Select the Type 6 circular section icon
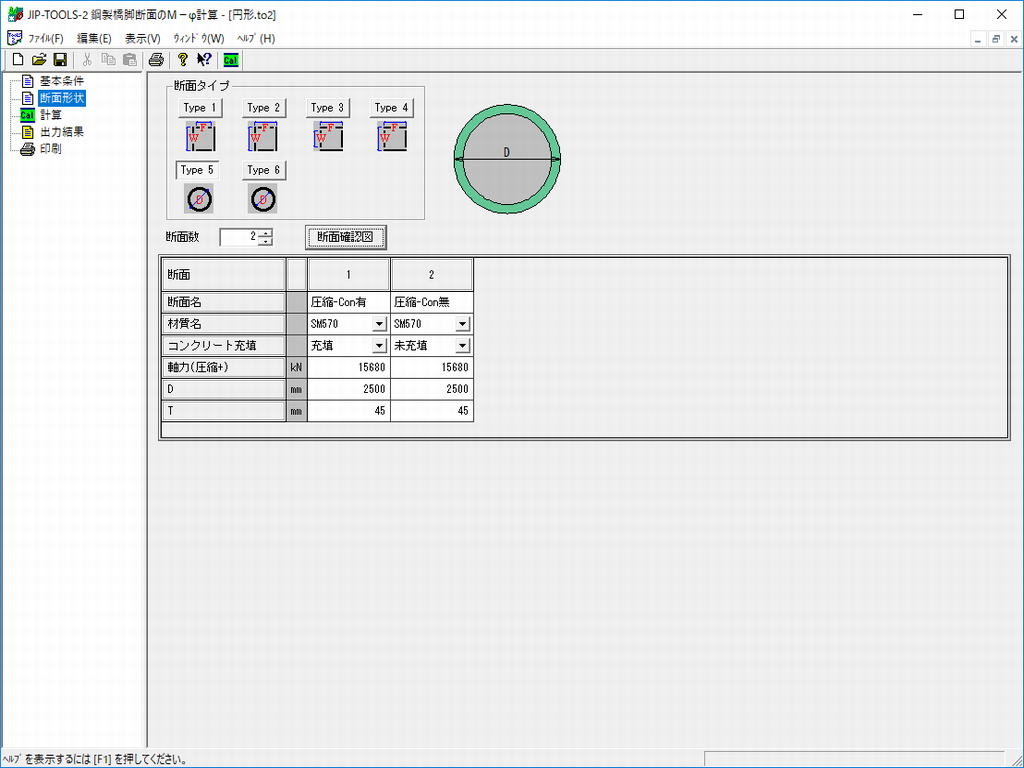 (264, 199)
